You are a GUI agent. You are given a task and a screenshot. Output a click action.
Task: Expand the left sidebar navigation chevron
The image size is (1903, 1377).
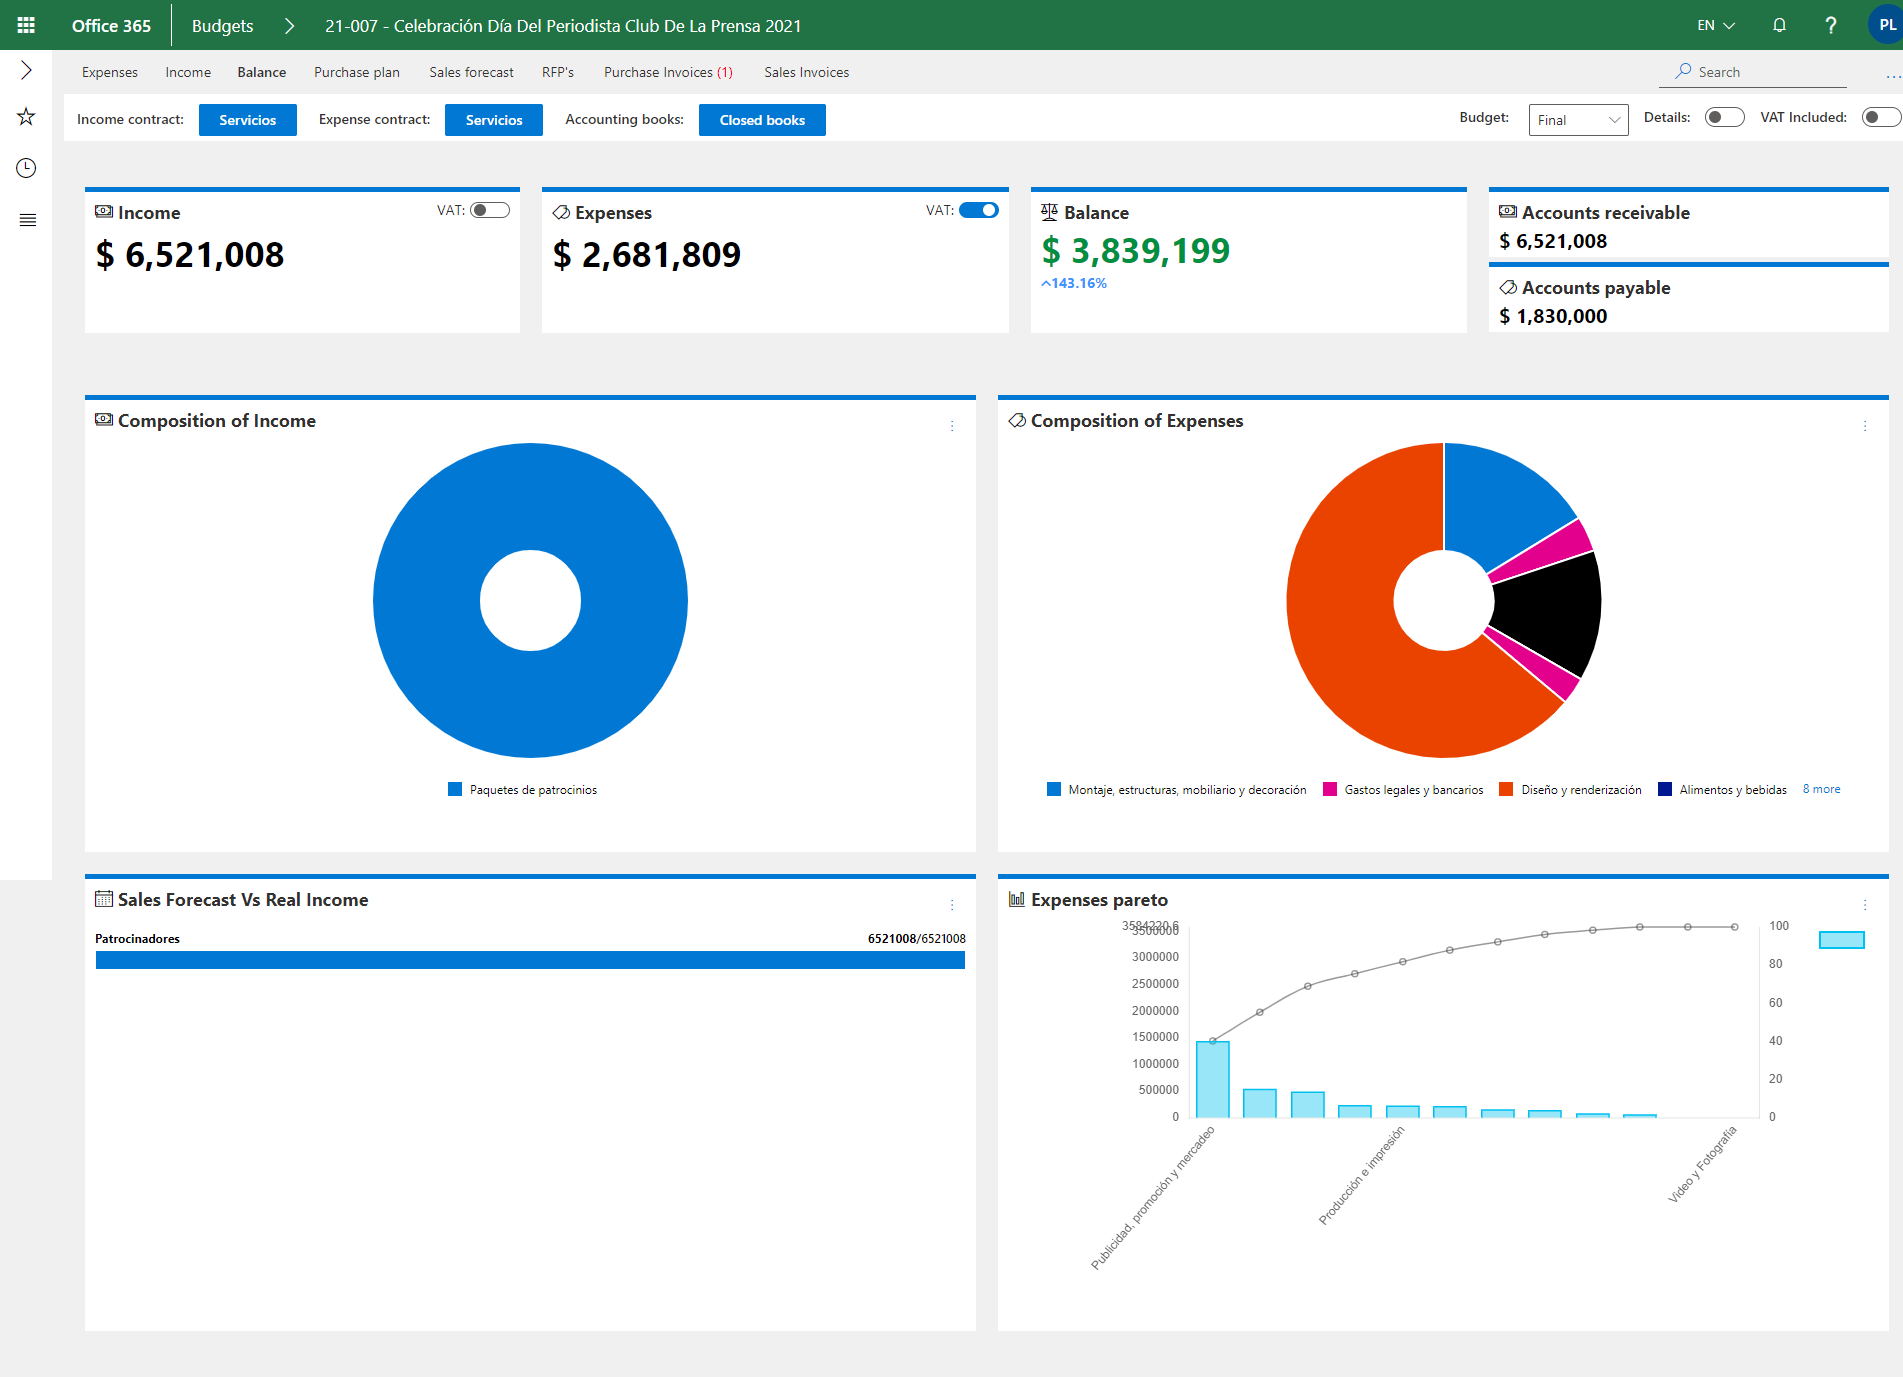point(26,70)
